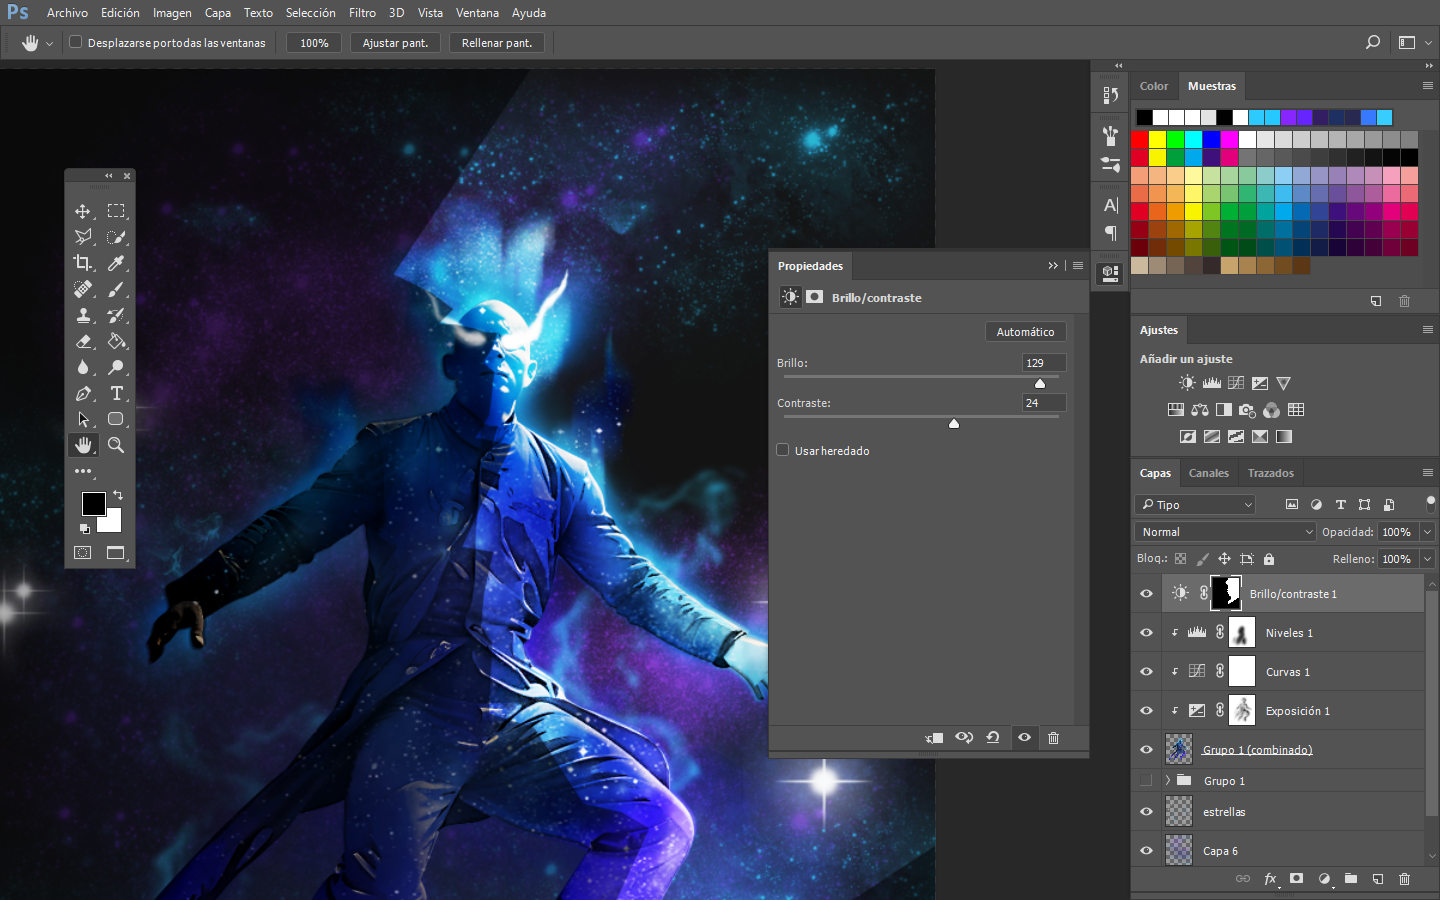
Task: Add a Levels adjustment from Ajustes panel
Action: pyautogui.click(x=1211, y=383)
